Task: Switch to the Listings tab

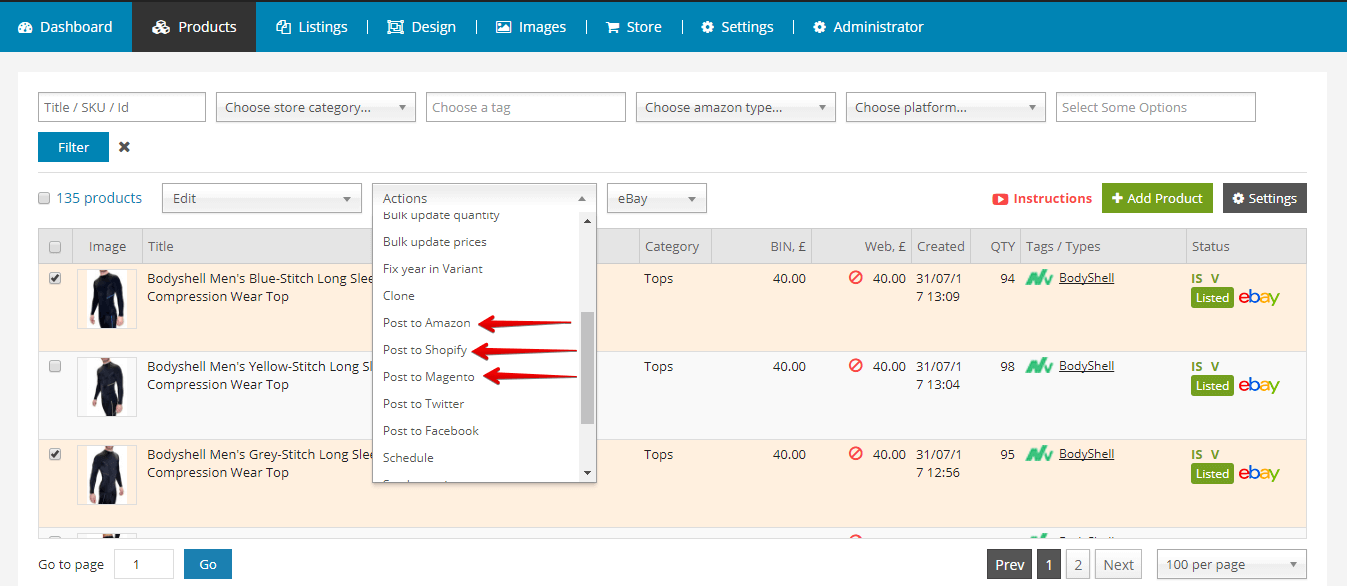Action: point(312,27)
